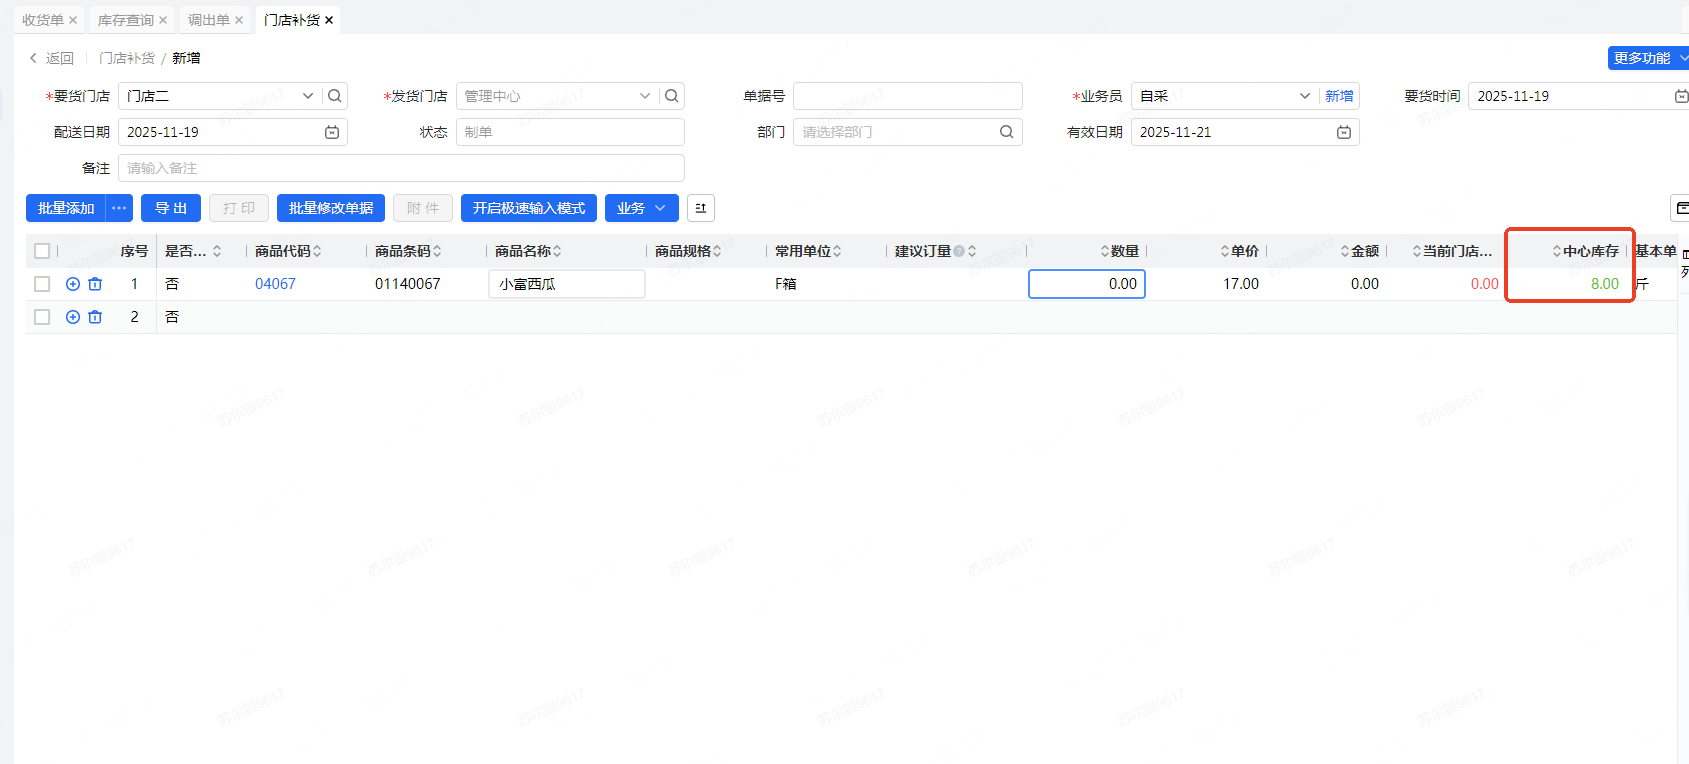Close the 库存查询 tab
1689x764 pixels.
point(163,20)
